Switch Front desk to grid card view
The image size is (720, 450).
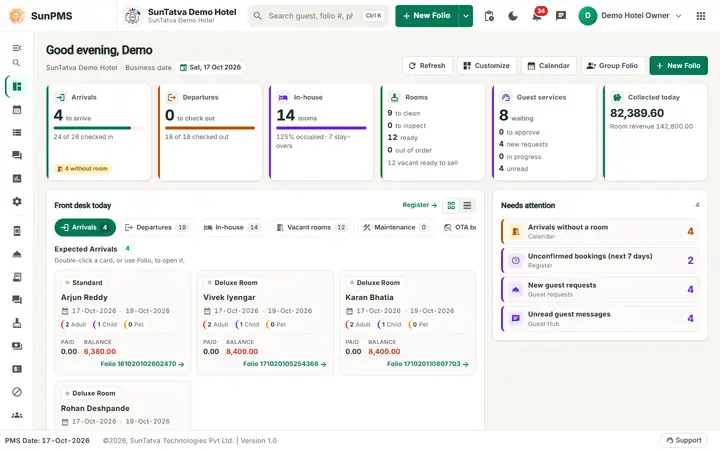[x=451, y=205]
